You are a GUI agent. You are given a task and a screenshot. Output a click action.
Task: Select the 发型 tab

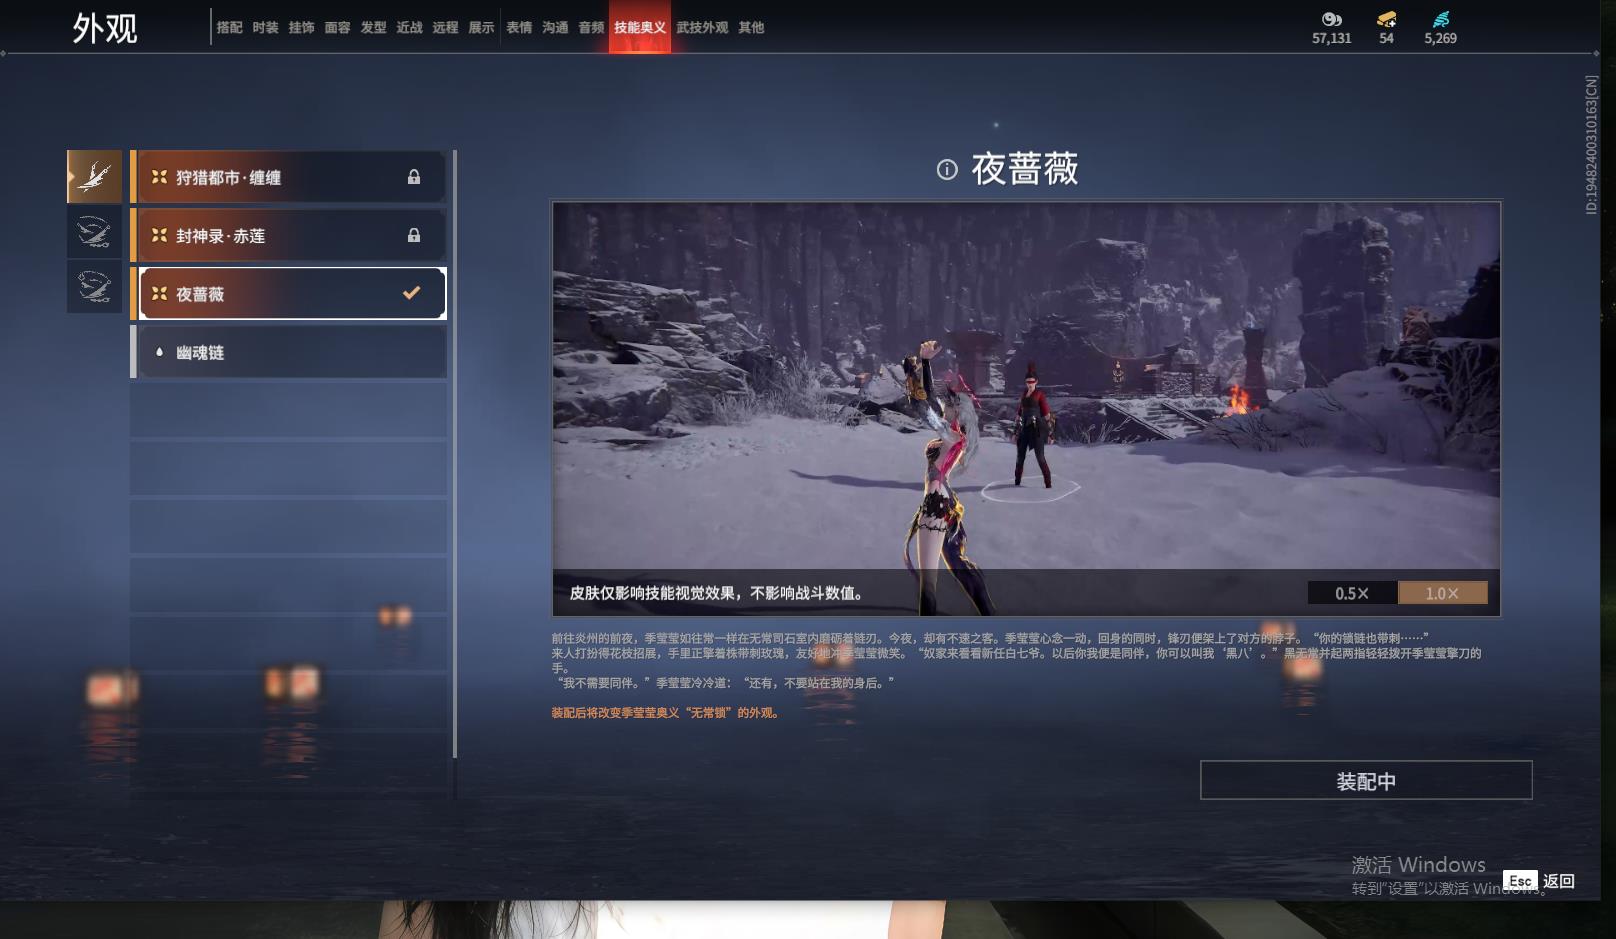click(x=373, y=27)
